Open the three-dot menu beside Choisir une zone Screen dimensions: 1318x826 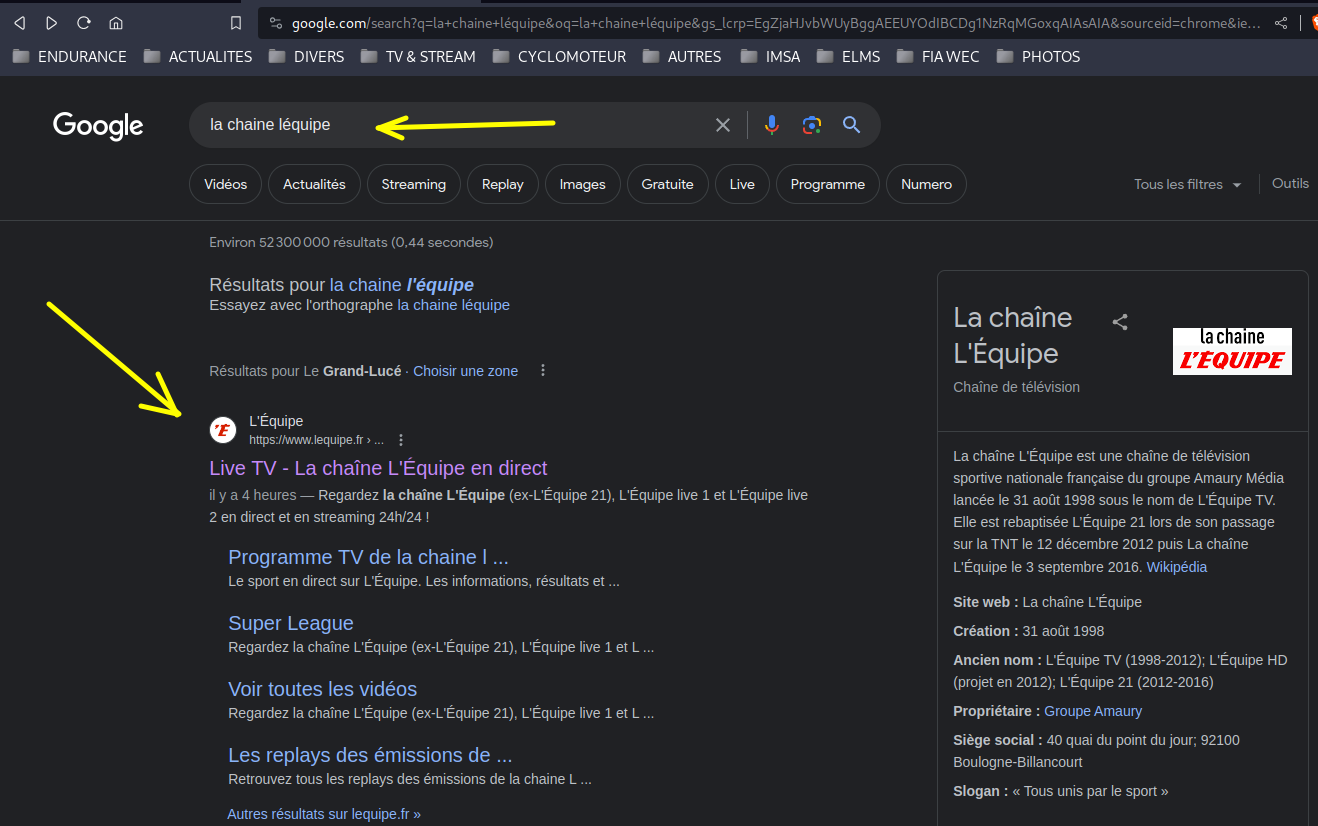tap(543, 370)
